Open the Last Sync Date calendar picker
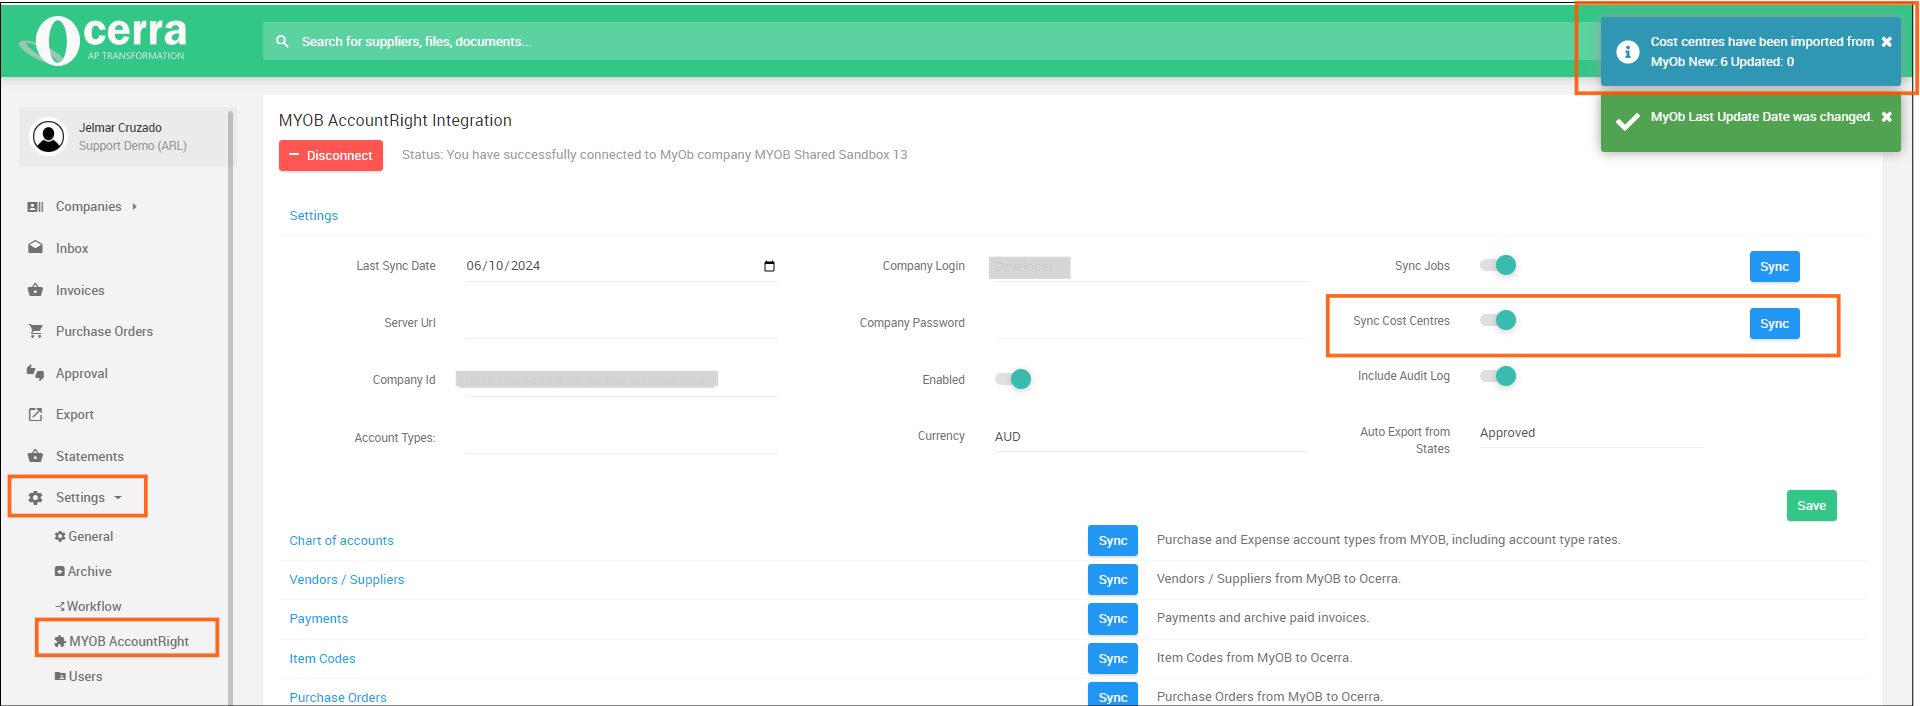The width and height of the screenshot is (1920, 706). [x=769, y=266]
